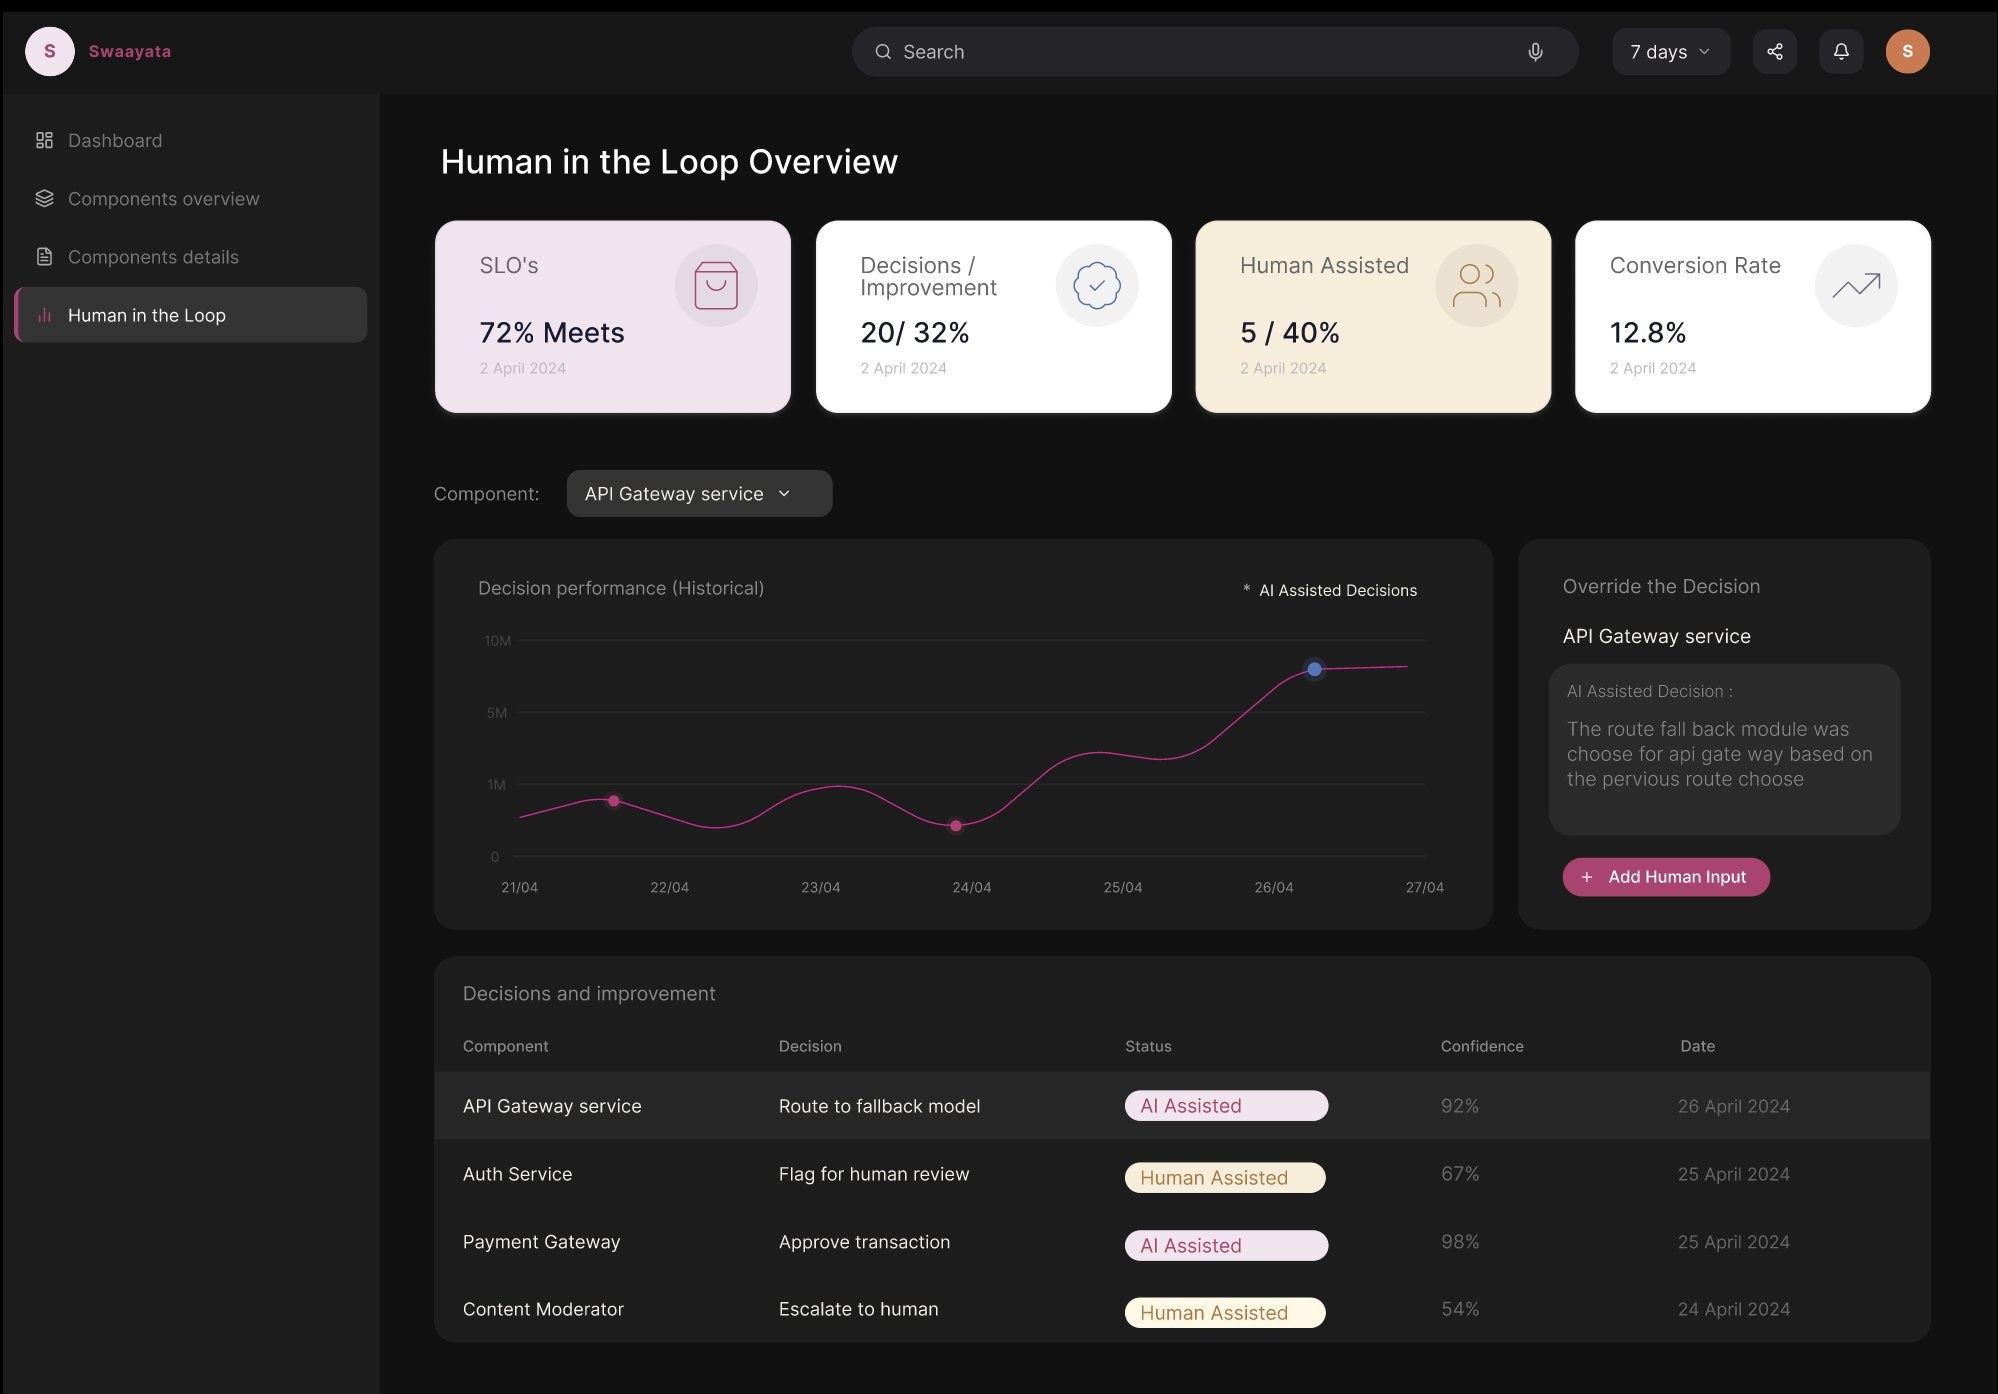Click AI Assisted badge for Payment Gateway
Image resolution: width=1998 pixels, height=1394 pixels.
click(x=1226, y=1246)
